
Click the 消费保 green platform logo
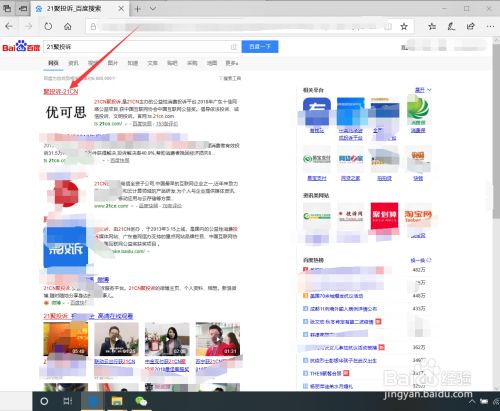click(418, 111)
